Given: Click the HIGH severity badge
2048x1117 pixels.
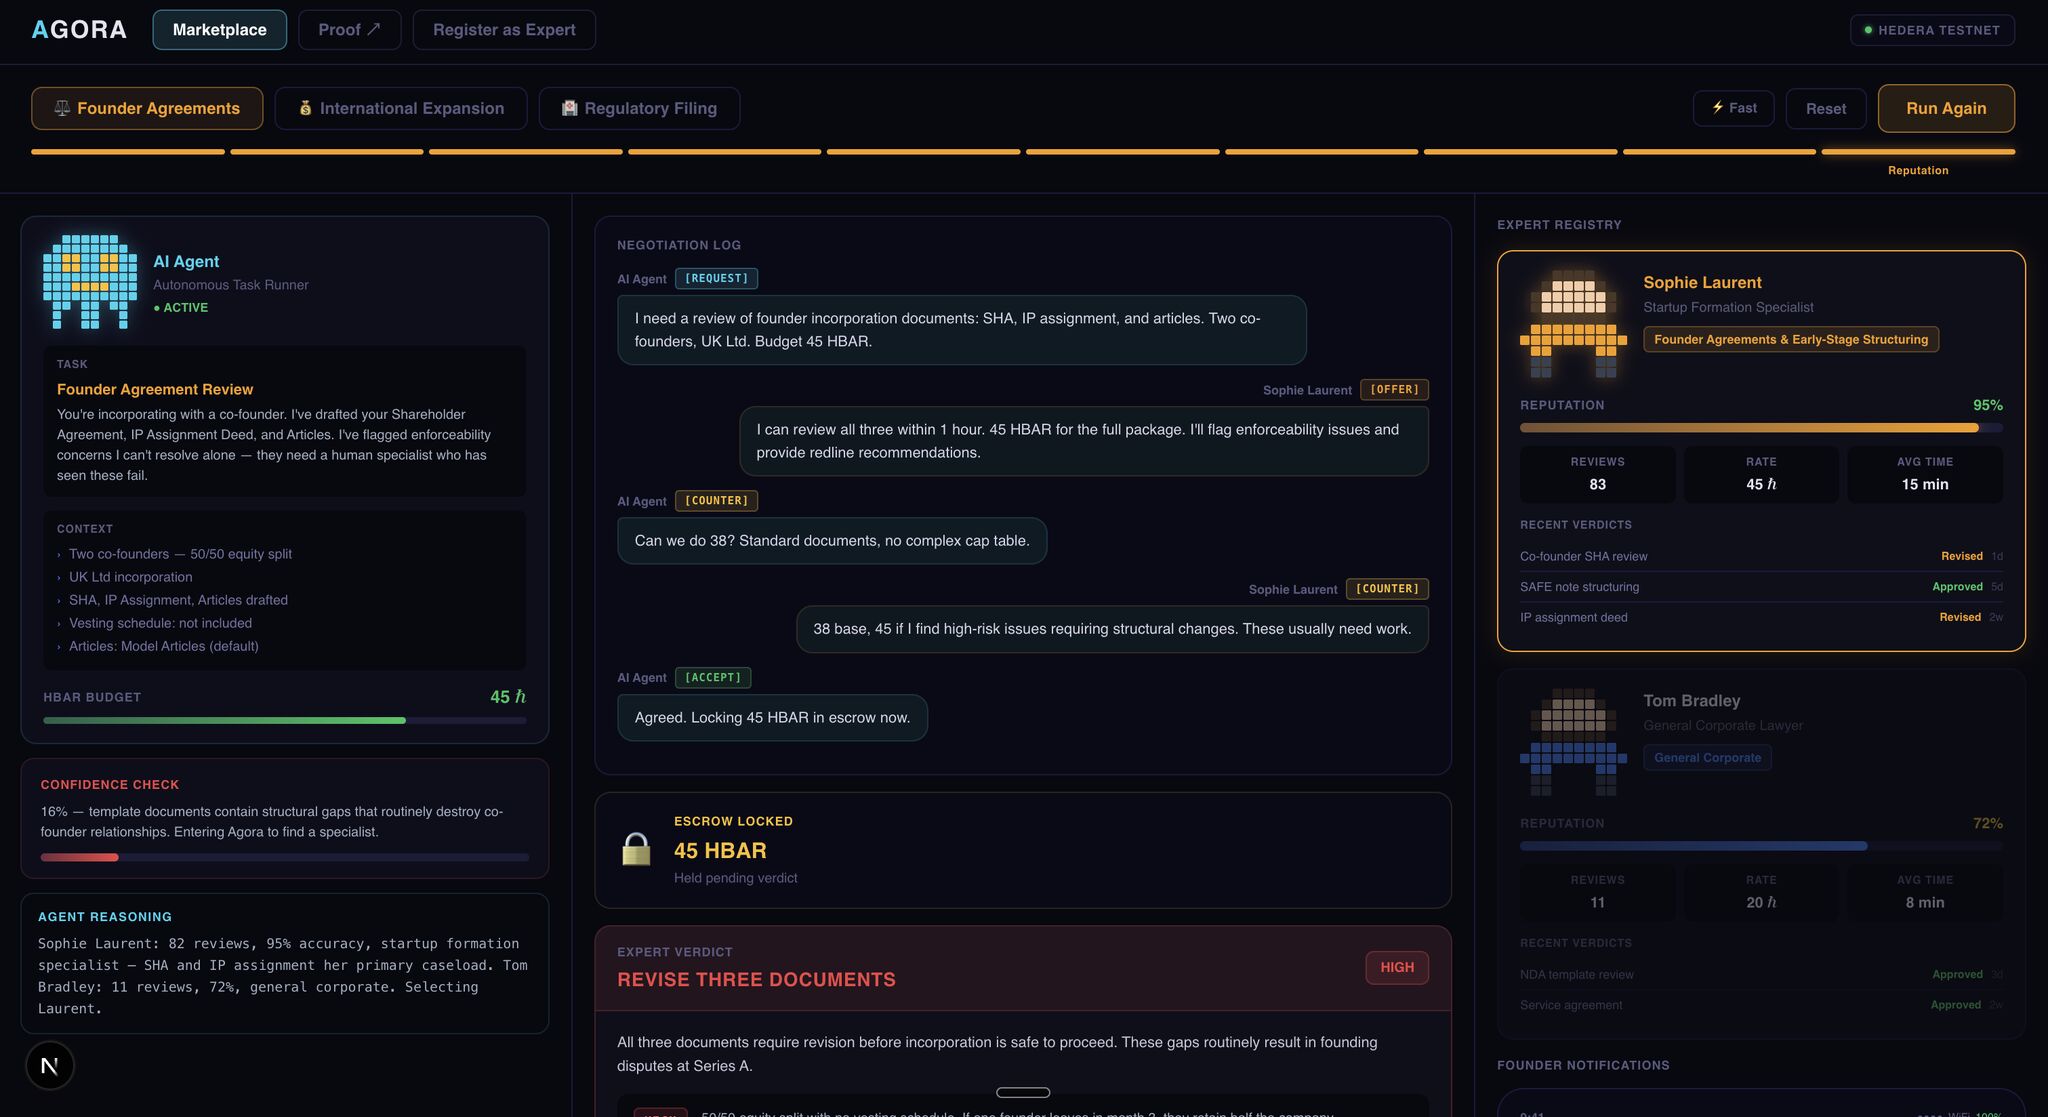Looking at the screenshot, I should tap(1397, 967).
